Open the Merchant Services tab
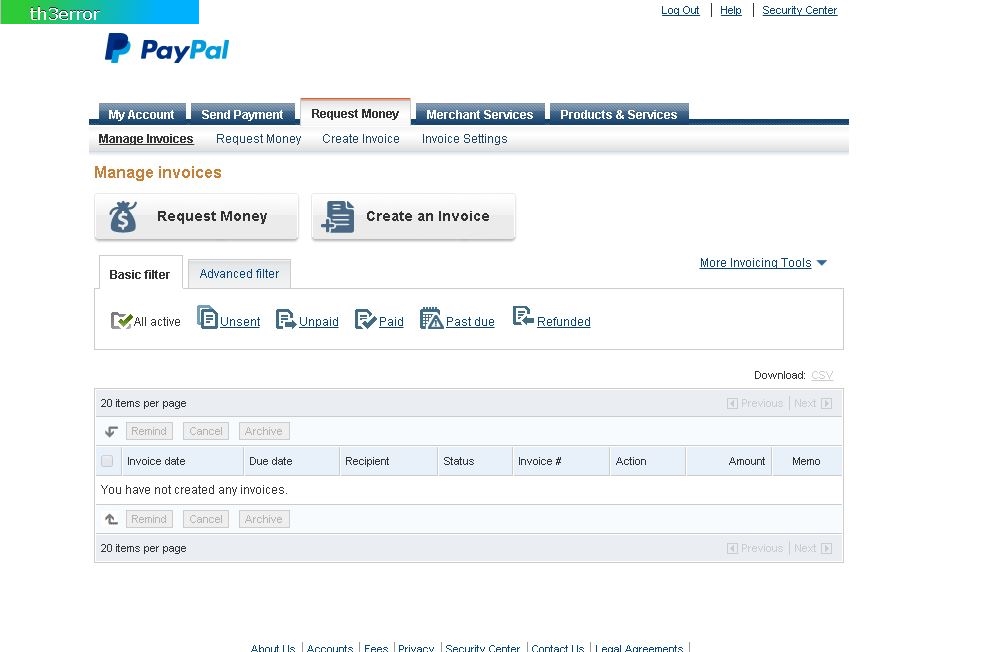 (480, 114)
